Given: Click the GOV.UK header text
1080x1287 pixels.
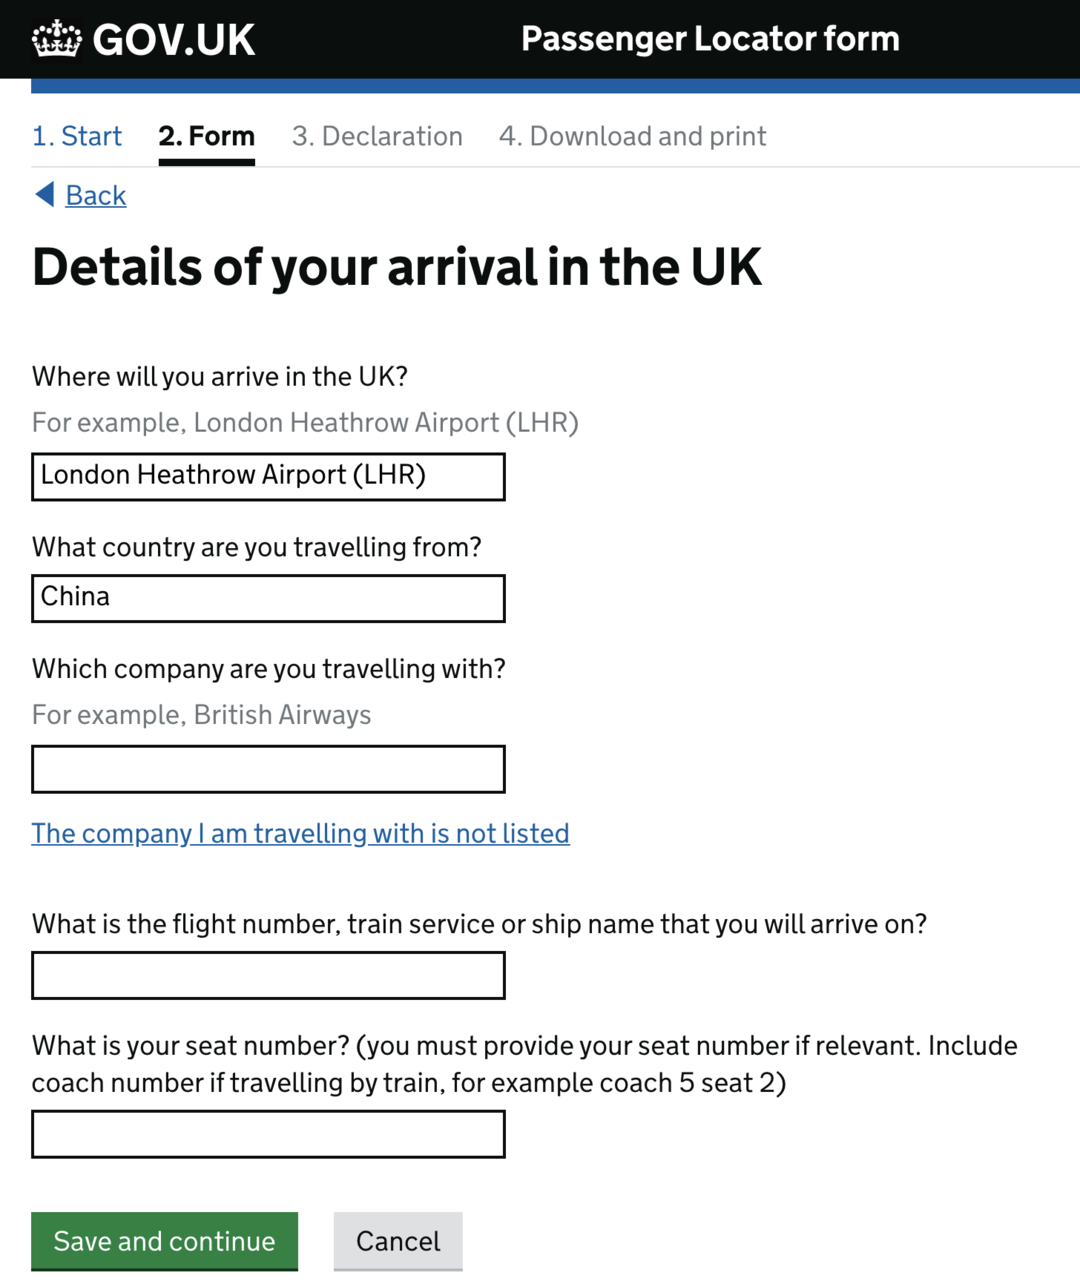Looking at the screenshot, I should (x=174, y=40).
